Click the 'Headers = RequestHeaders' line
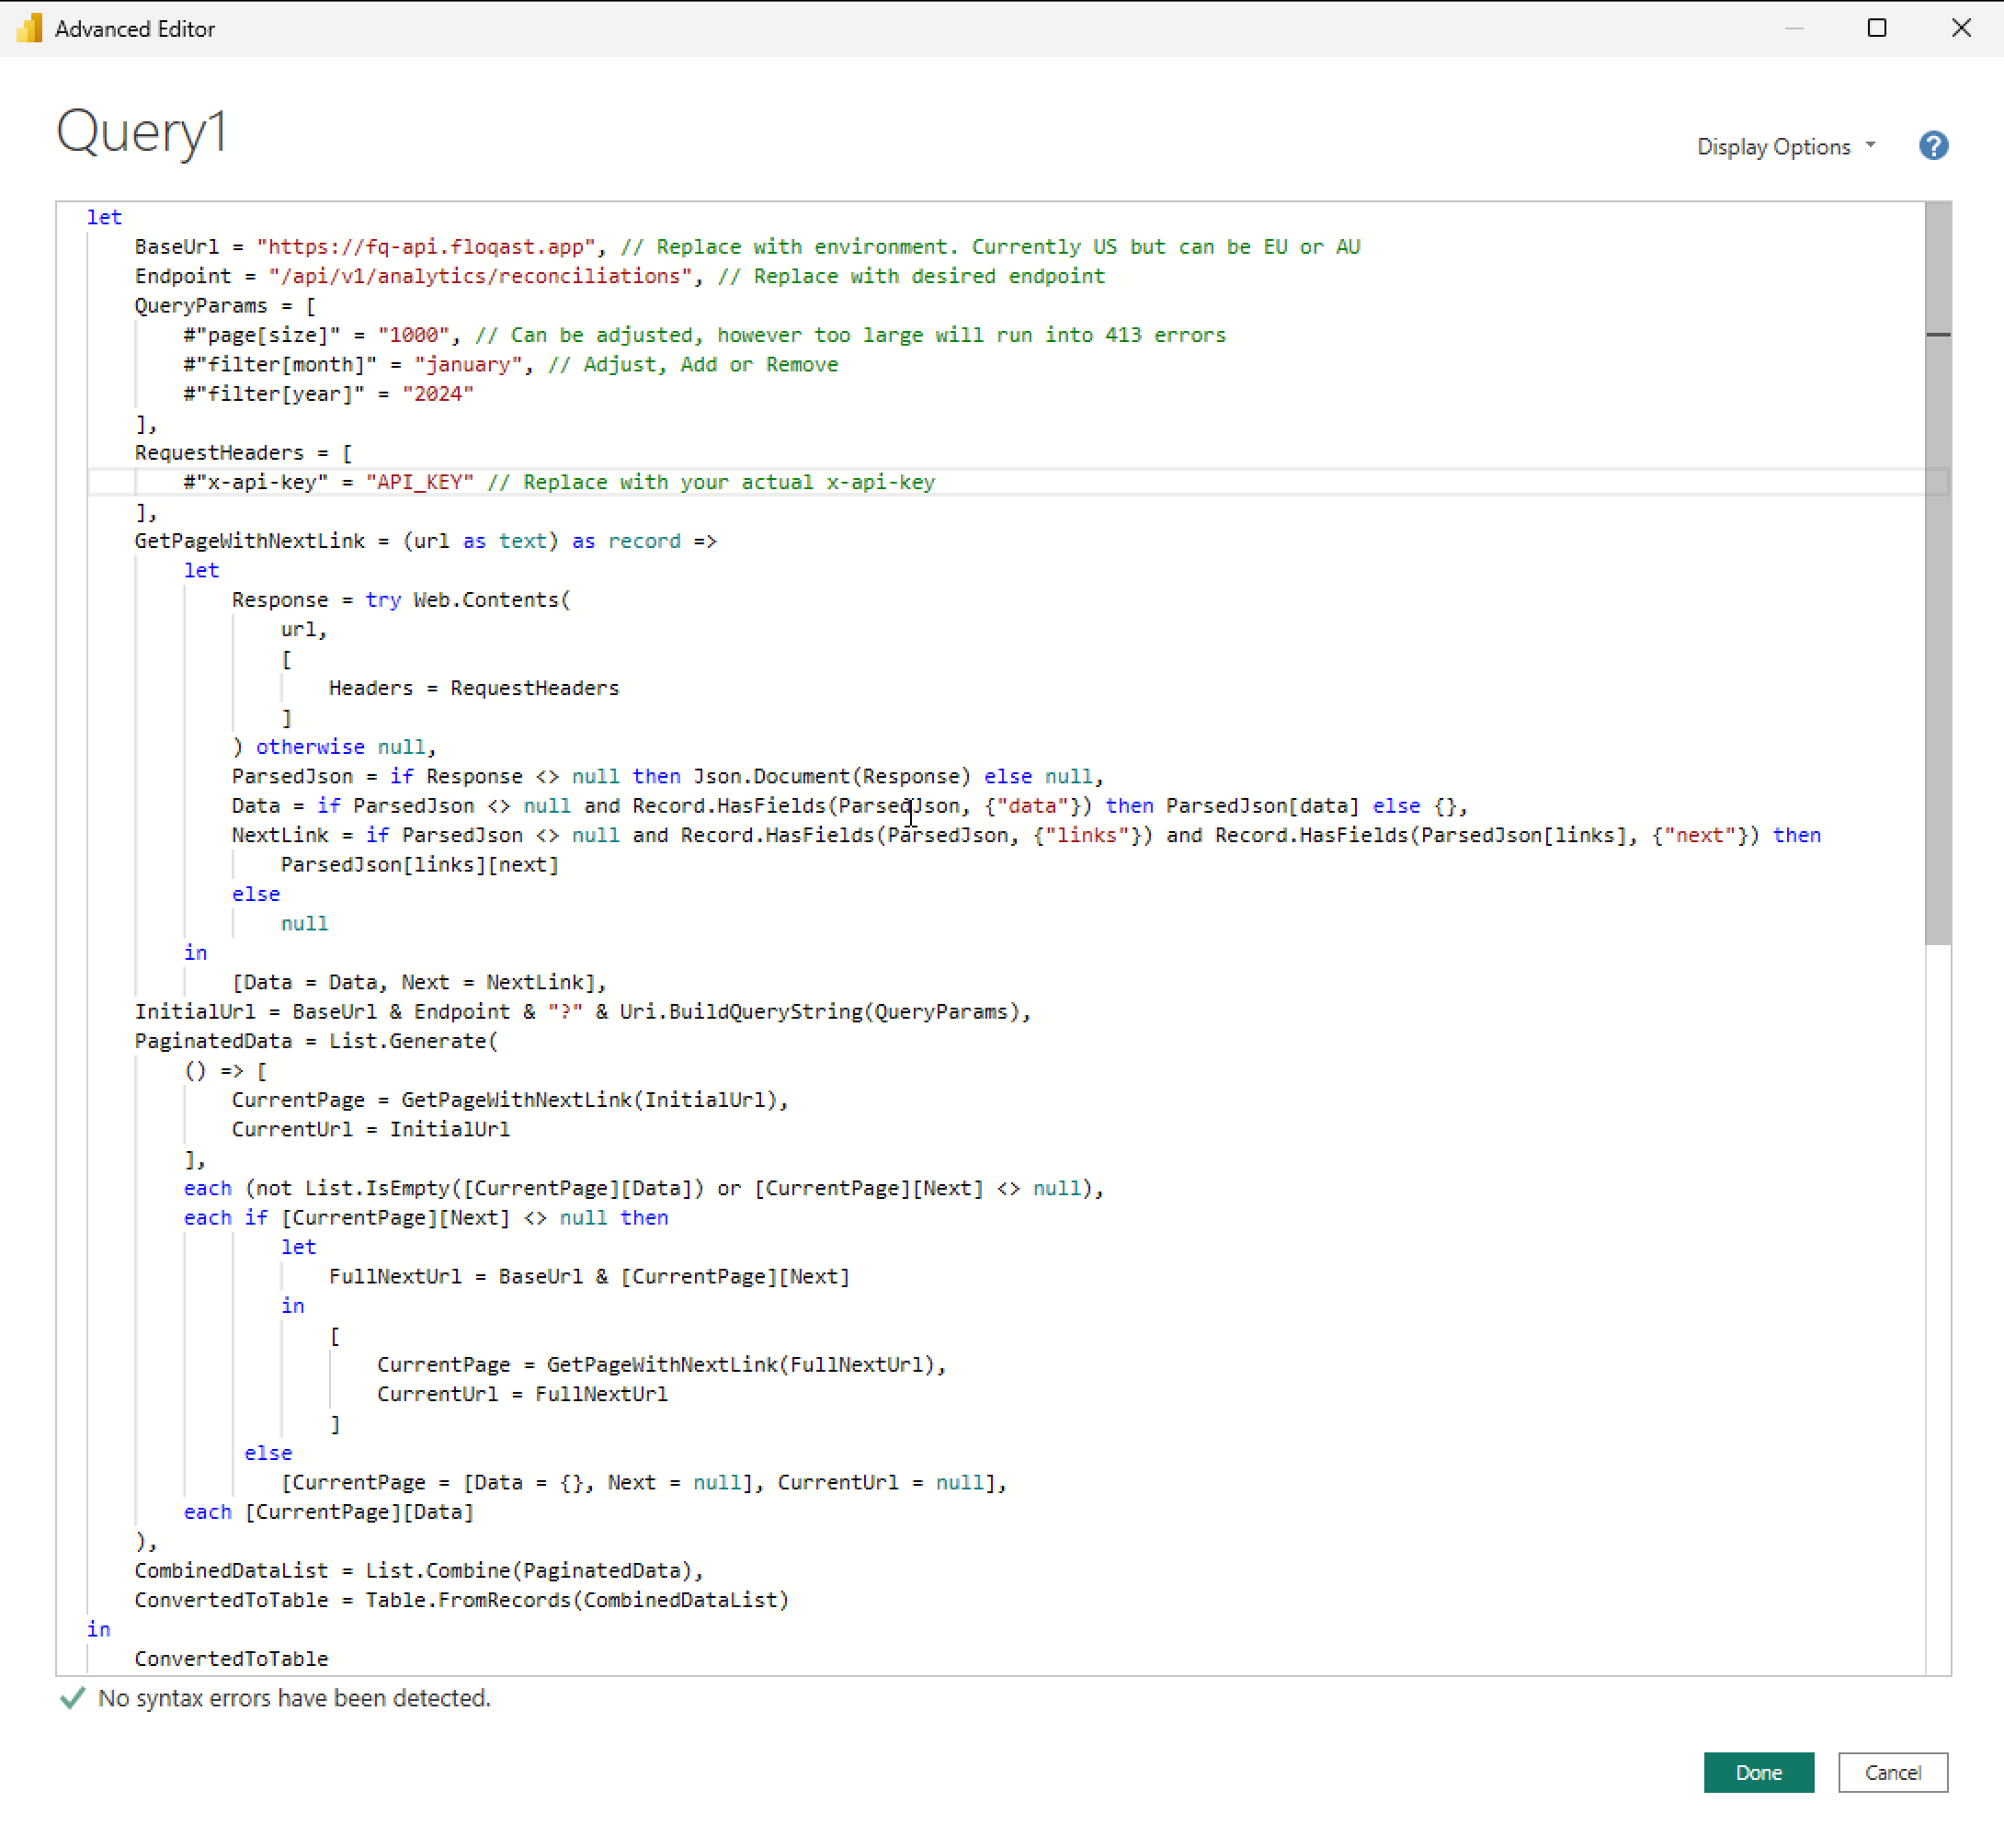2004x1848 pixels. (x=474, y=688)
